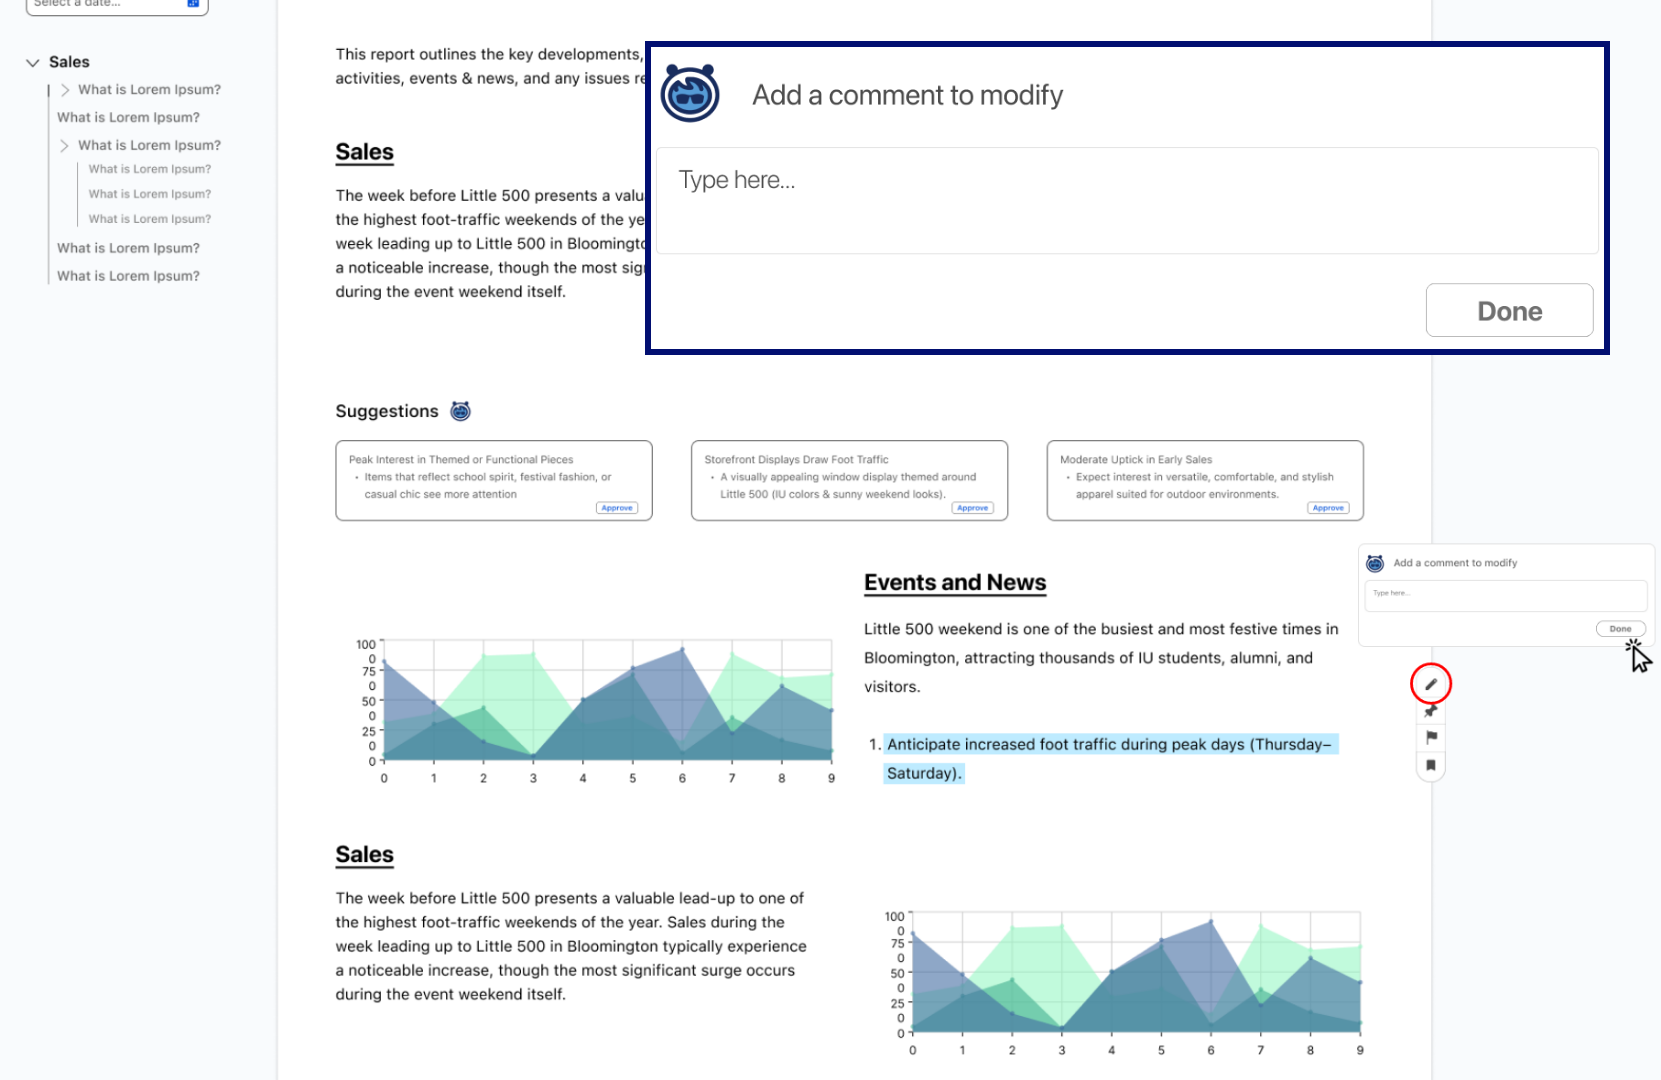The image size is (1661, 1080).
Task: Click the pencil edit icon circled in red
Action: (1431, 684)
